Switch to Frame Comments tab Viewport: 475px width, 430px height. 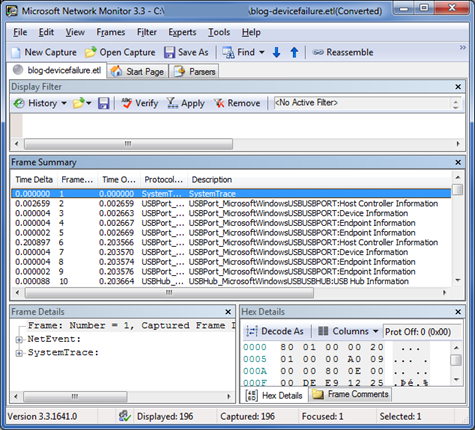(351, 394)
